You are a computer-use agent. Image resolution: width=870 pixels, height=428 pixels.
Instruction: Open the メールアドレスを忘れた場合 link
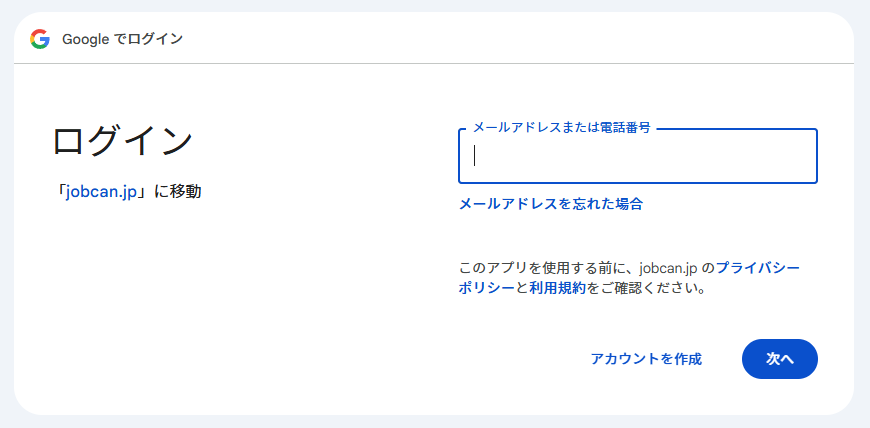point(550,204)
